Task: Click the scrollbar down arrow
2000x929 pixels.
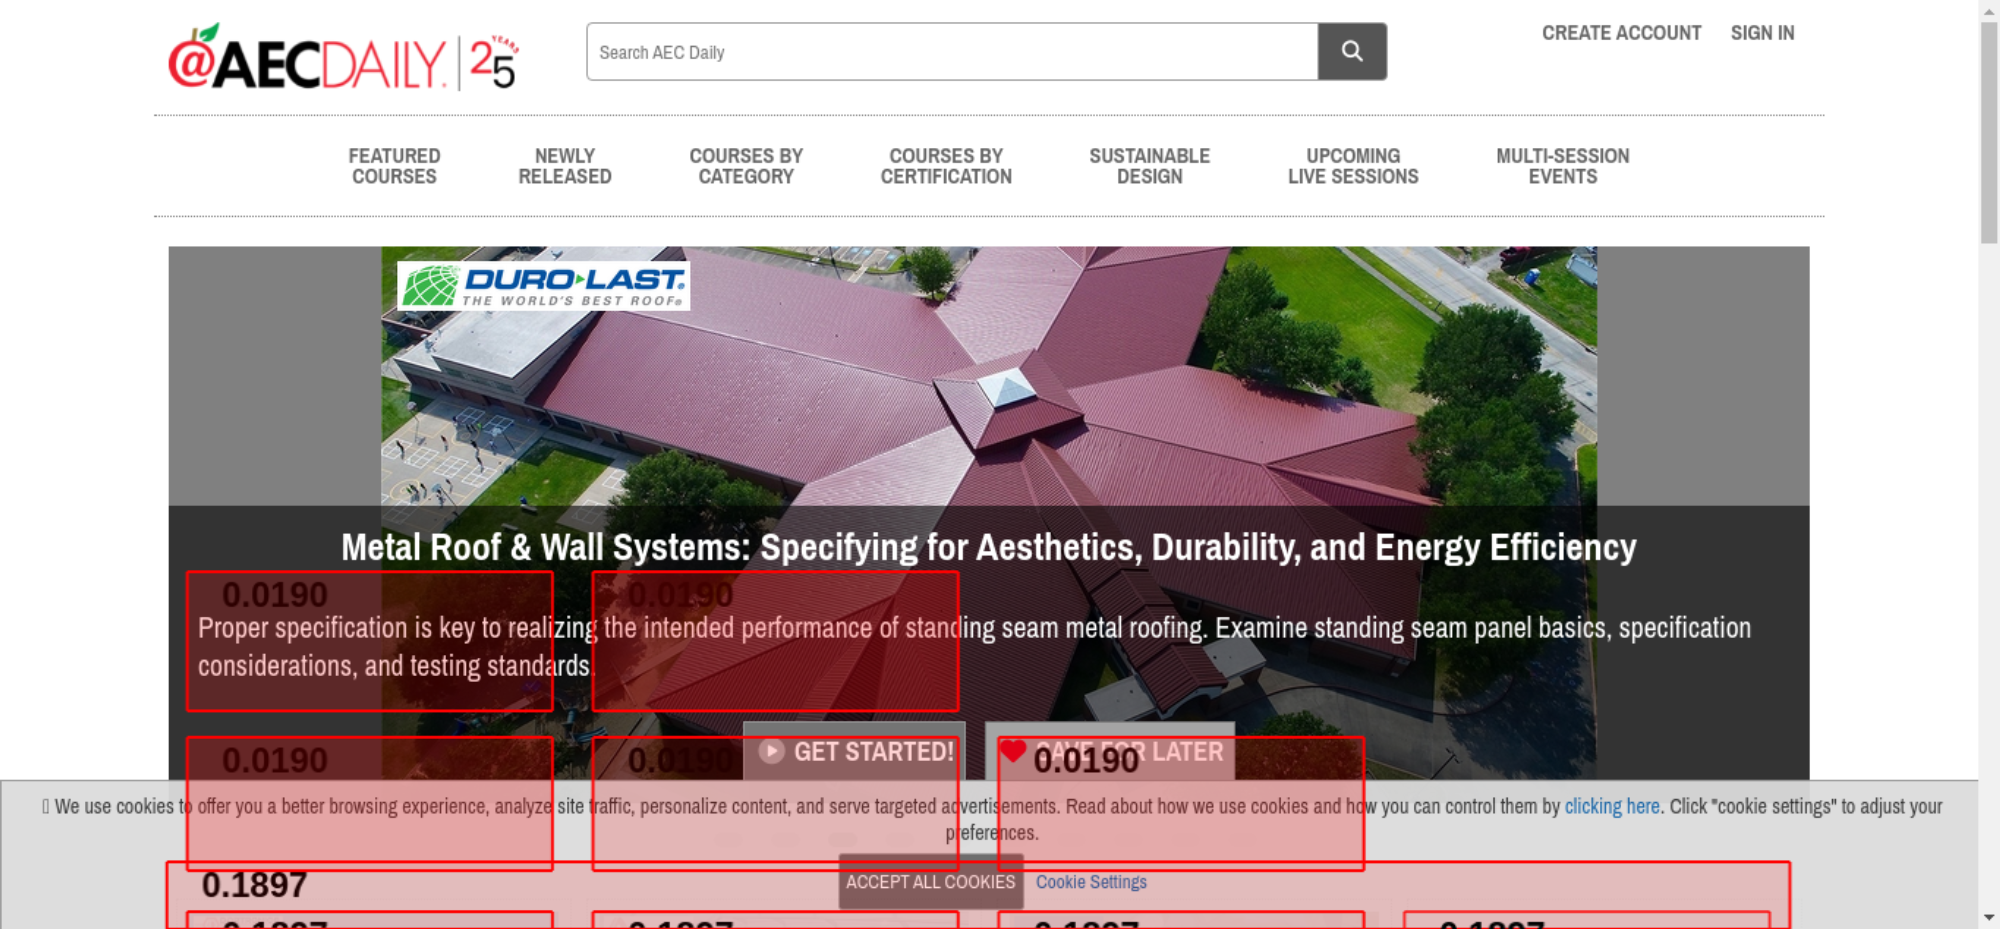Action: [x=1989, y=917]
